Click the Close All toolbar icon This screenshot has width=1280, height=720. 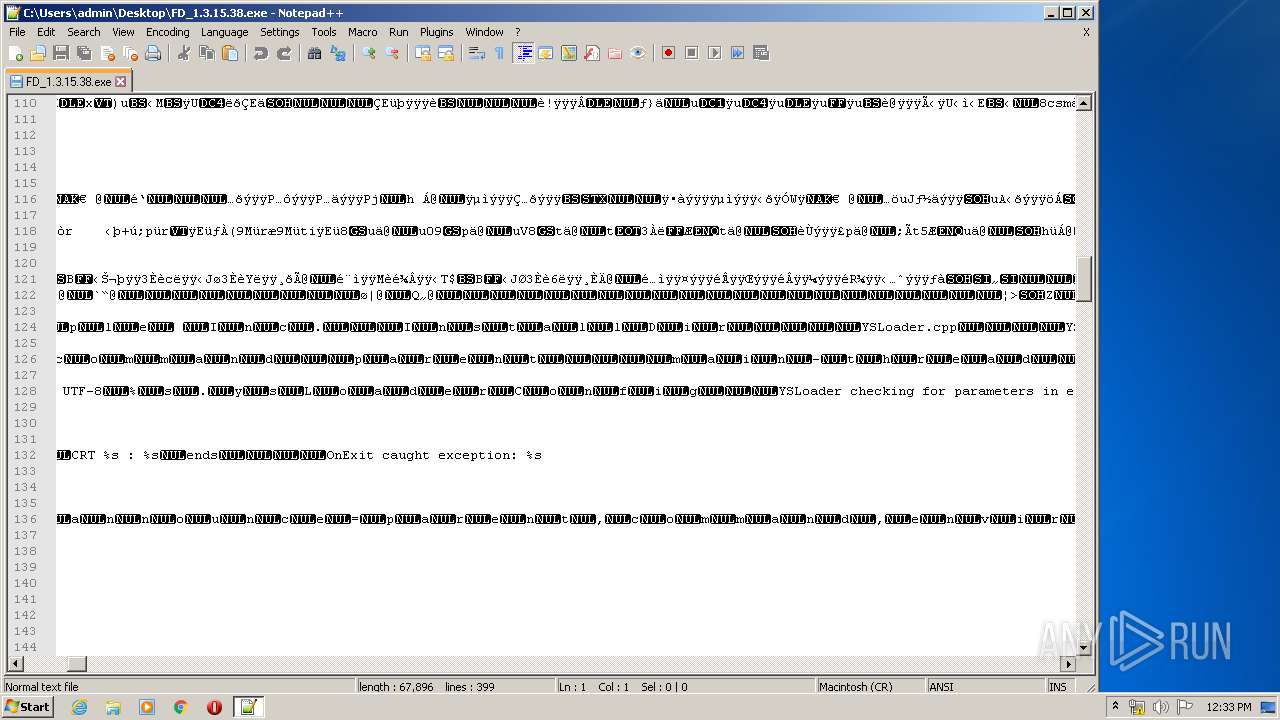(130, 53)
